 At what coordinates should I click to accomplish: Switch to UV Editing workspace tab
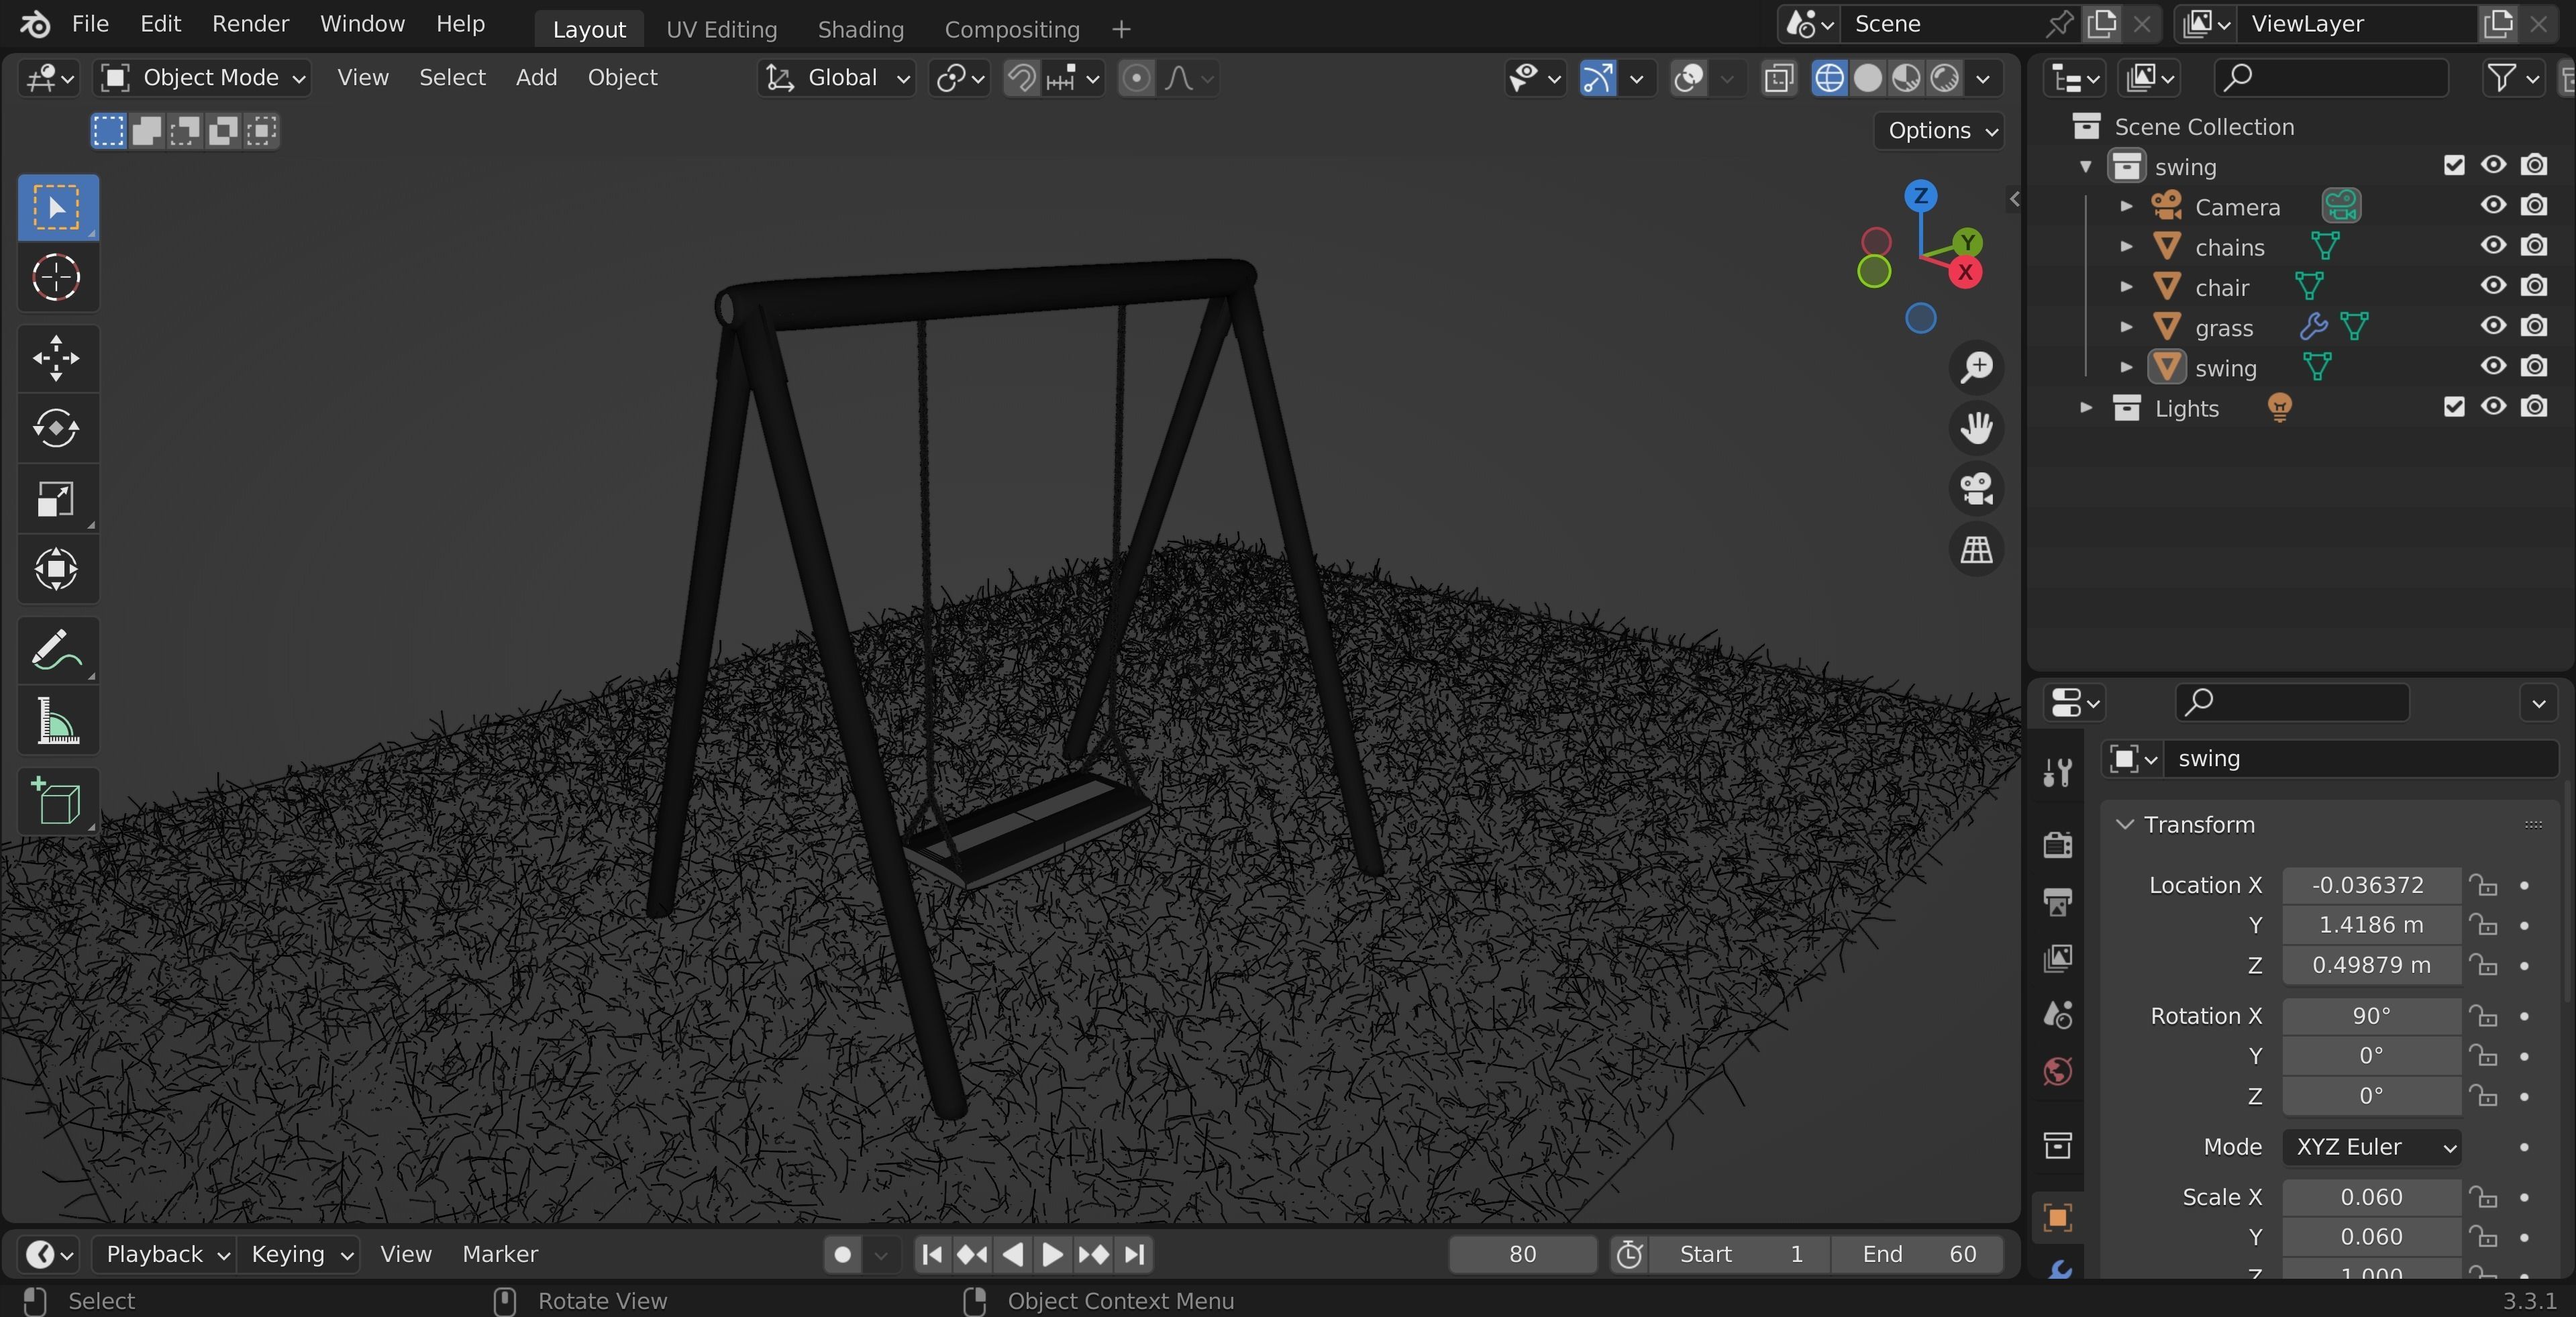click(x=721, y=29)
